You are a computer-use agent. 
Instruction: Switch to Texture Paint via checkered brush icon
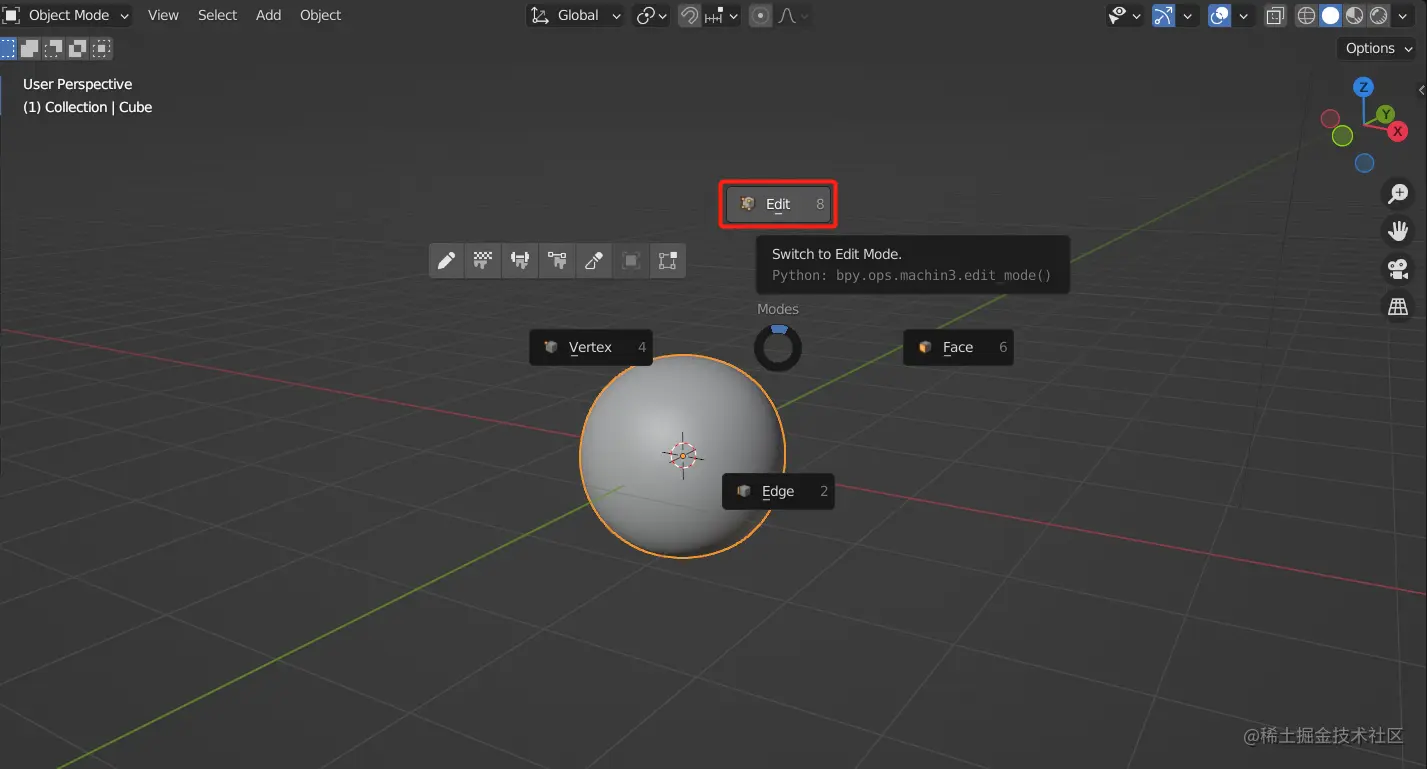pos(484,261)
